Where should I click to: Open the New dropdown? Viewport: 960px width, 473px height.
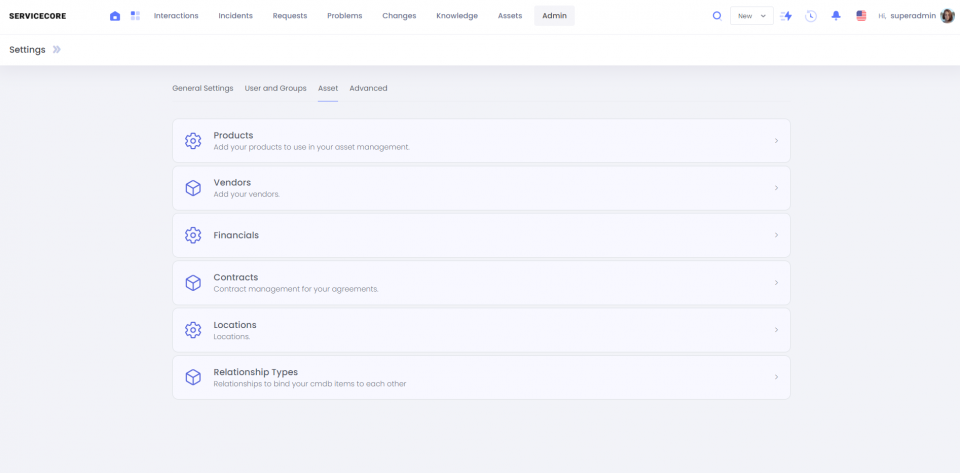[x=751, y=16]
